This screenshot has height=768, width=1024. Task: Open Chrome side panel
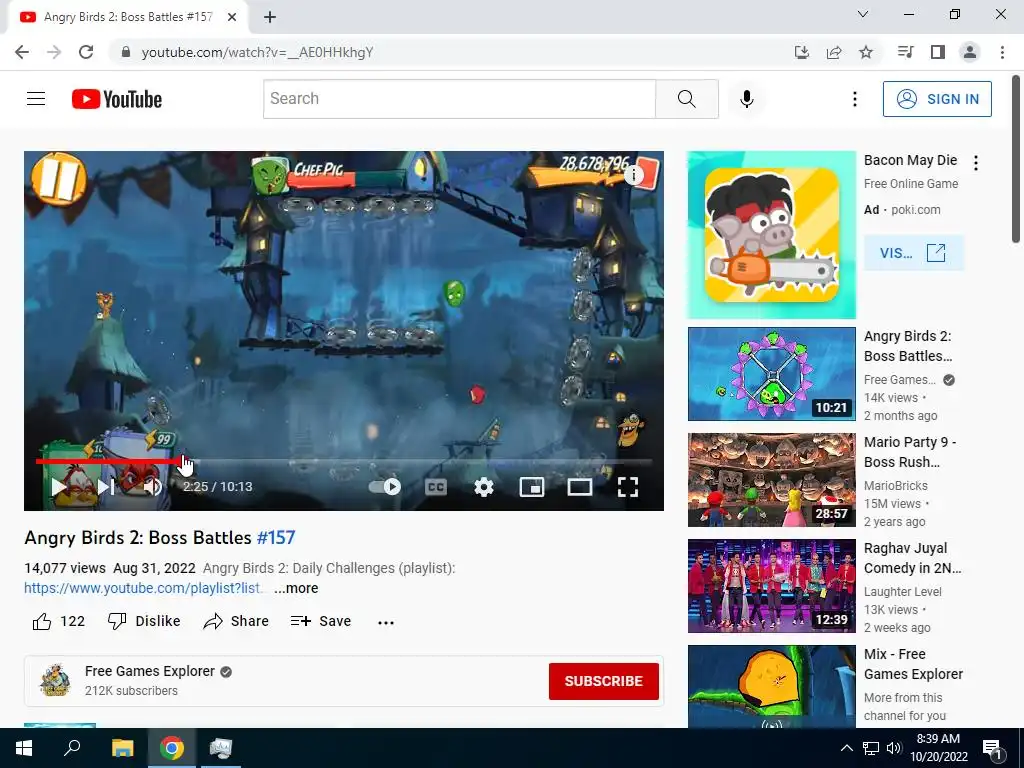coord(938,52)
